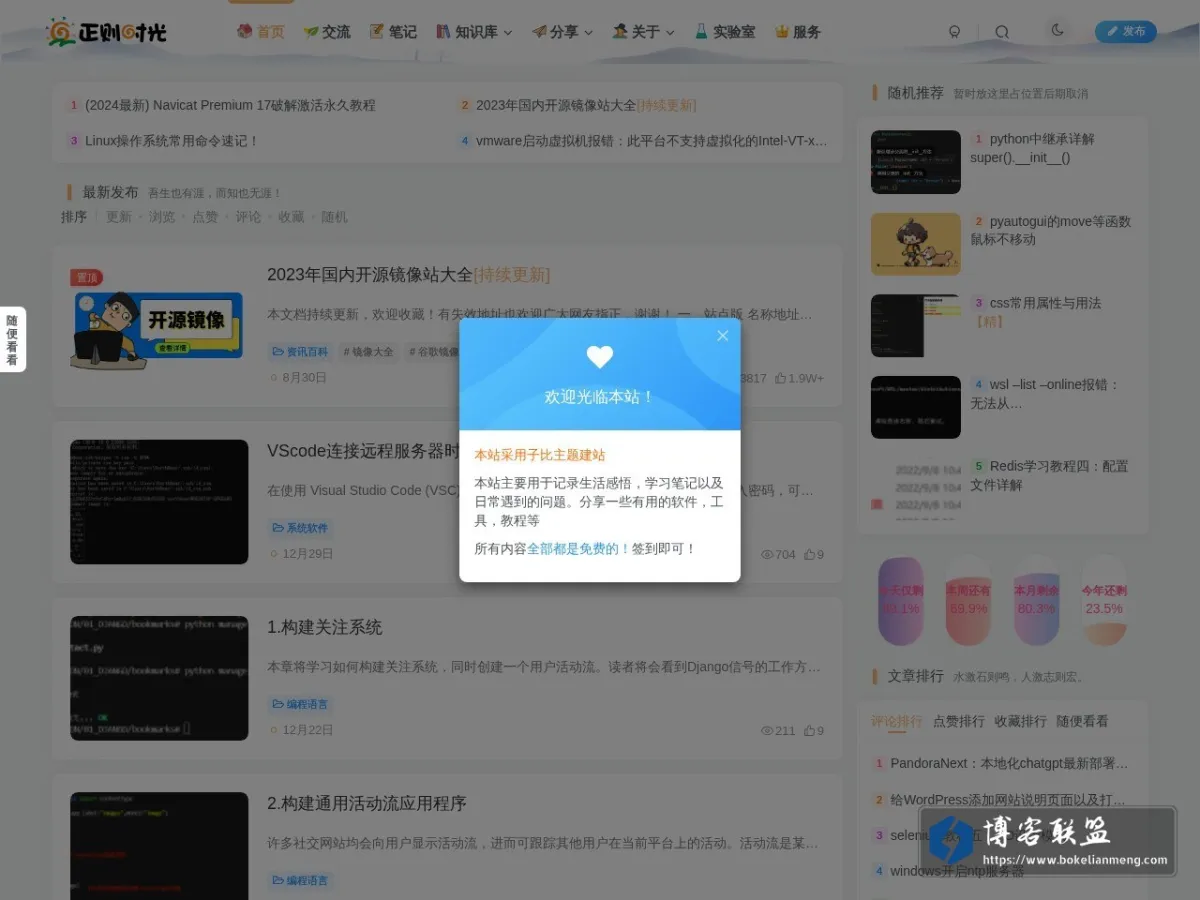Screen dimensions: 1200x900
Task: Click the 本周还有 progress capsule
Action: tap(968, 601)
